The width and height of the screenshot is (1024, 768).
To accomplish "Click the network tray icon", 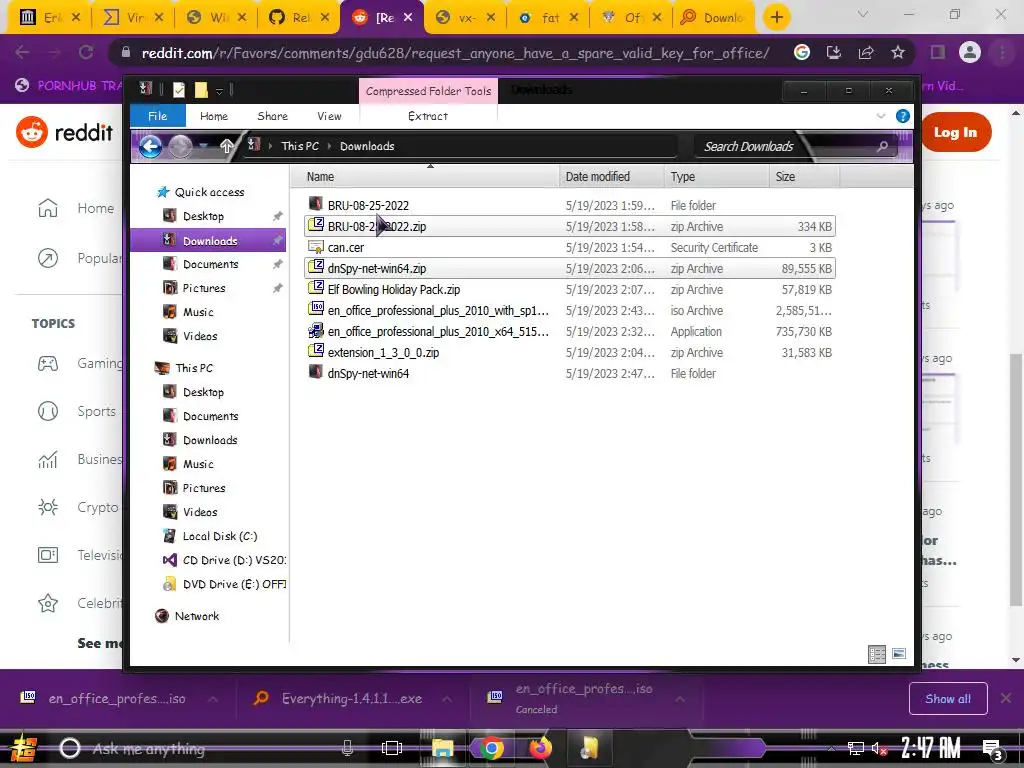I will [x=855, y=749].
